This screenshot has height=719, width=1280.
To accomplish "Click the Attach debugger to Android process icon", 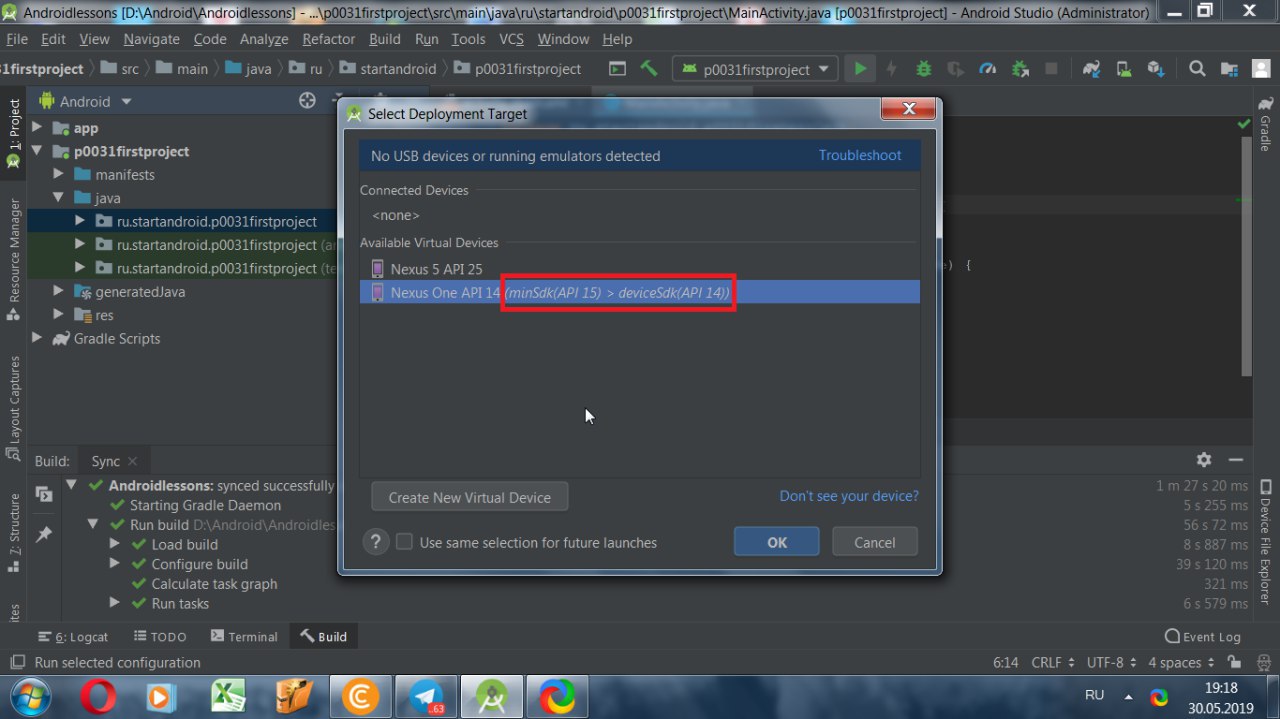I will (x=1020, y=69).
